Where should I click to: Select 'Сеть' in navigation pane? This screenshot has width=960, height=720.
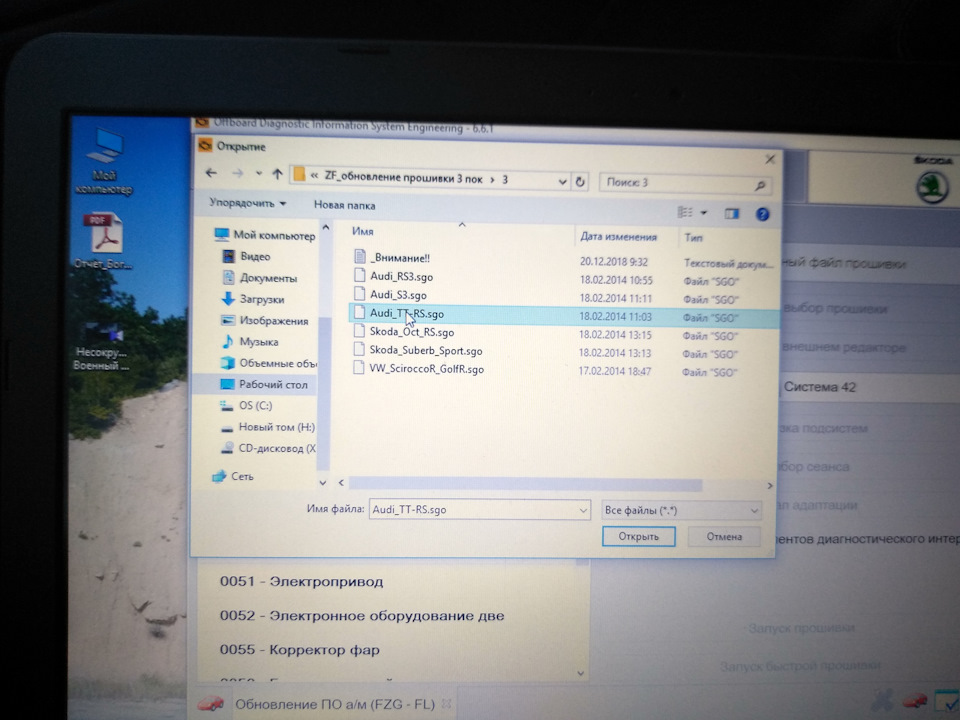pyautogui.click(x=233, y=476)
